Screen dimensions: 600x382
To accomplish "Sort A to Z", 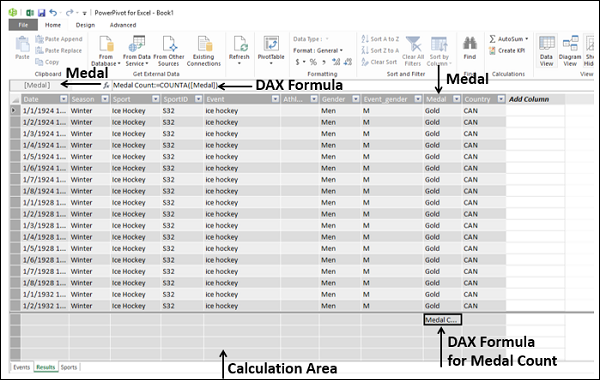I will [x=380, y=39].
